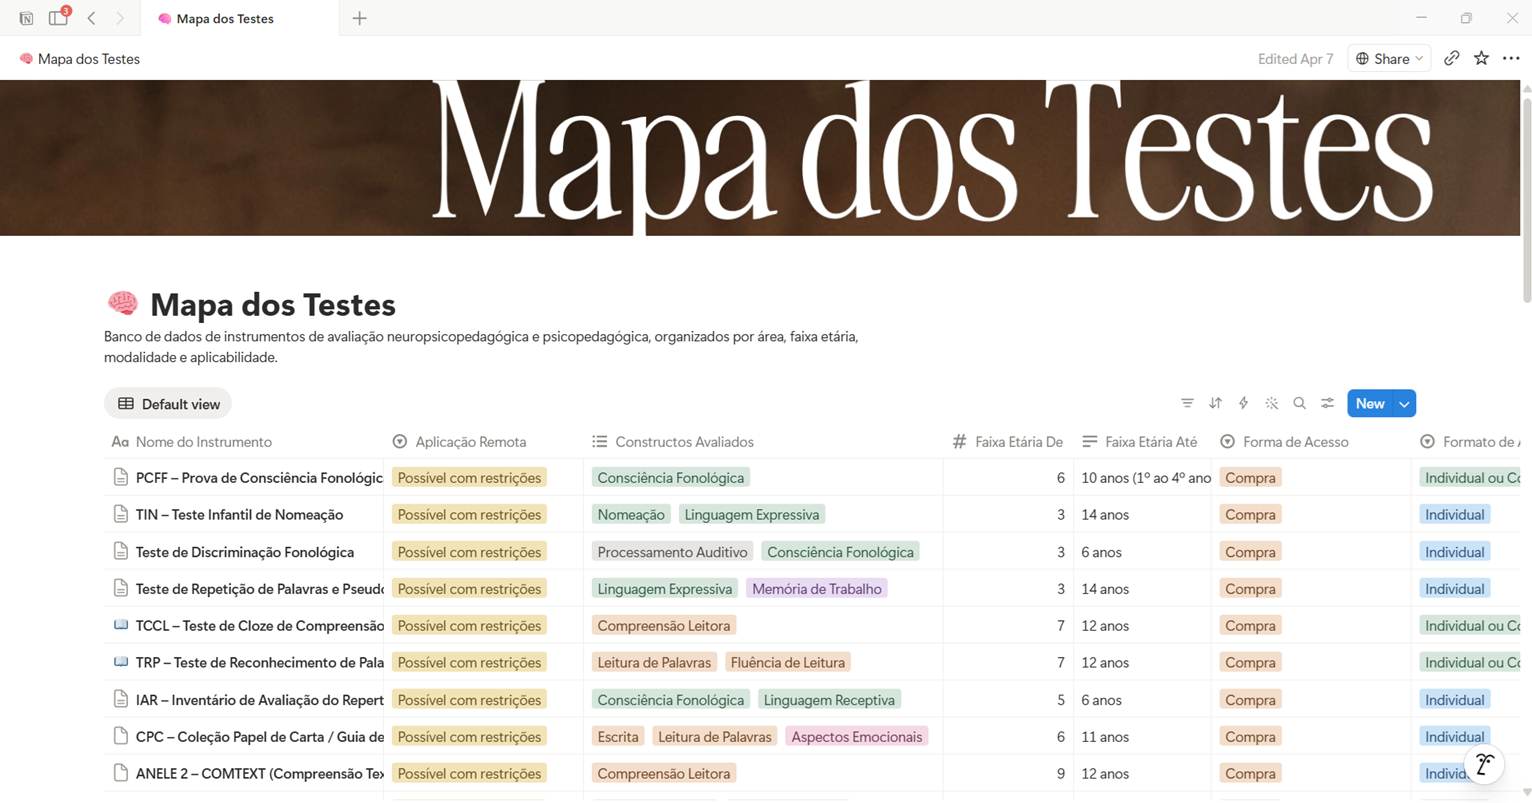Click the value 9 in ANELE 2 row
This screenshot has height=803, width=1532.
[1061, 774]
